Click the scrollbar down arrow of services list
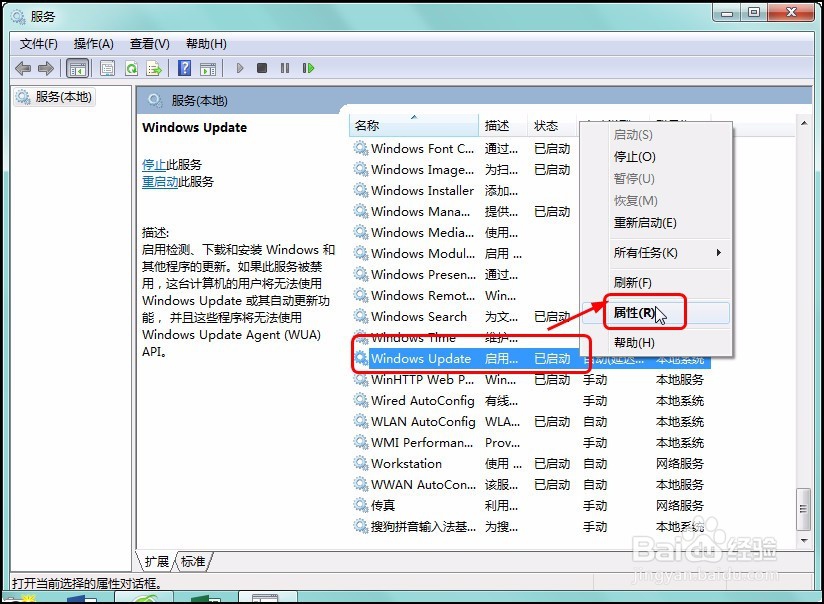Viewport: 824px width, 604px height. coord(804,540)
